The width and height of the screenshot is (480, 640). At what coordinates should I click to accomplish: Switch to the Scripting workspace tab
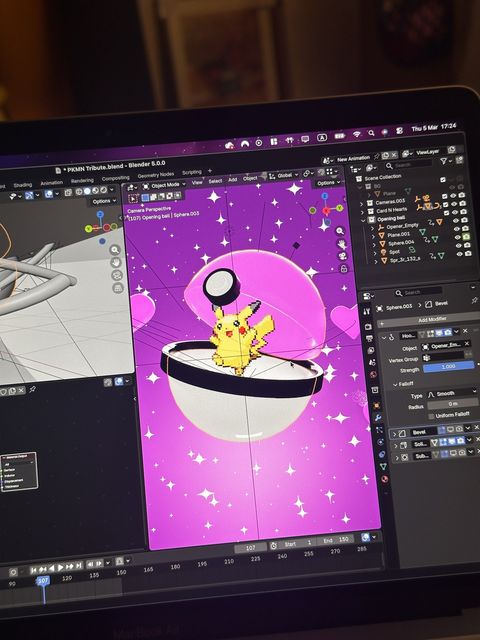(192, 172)
